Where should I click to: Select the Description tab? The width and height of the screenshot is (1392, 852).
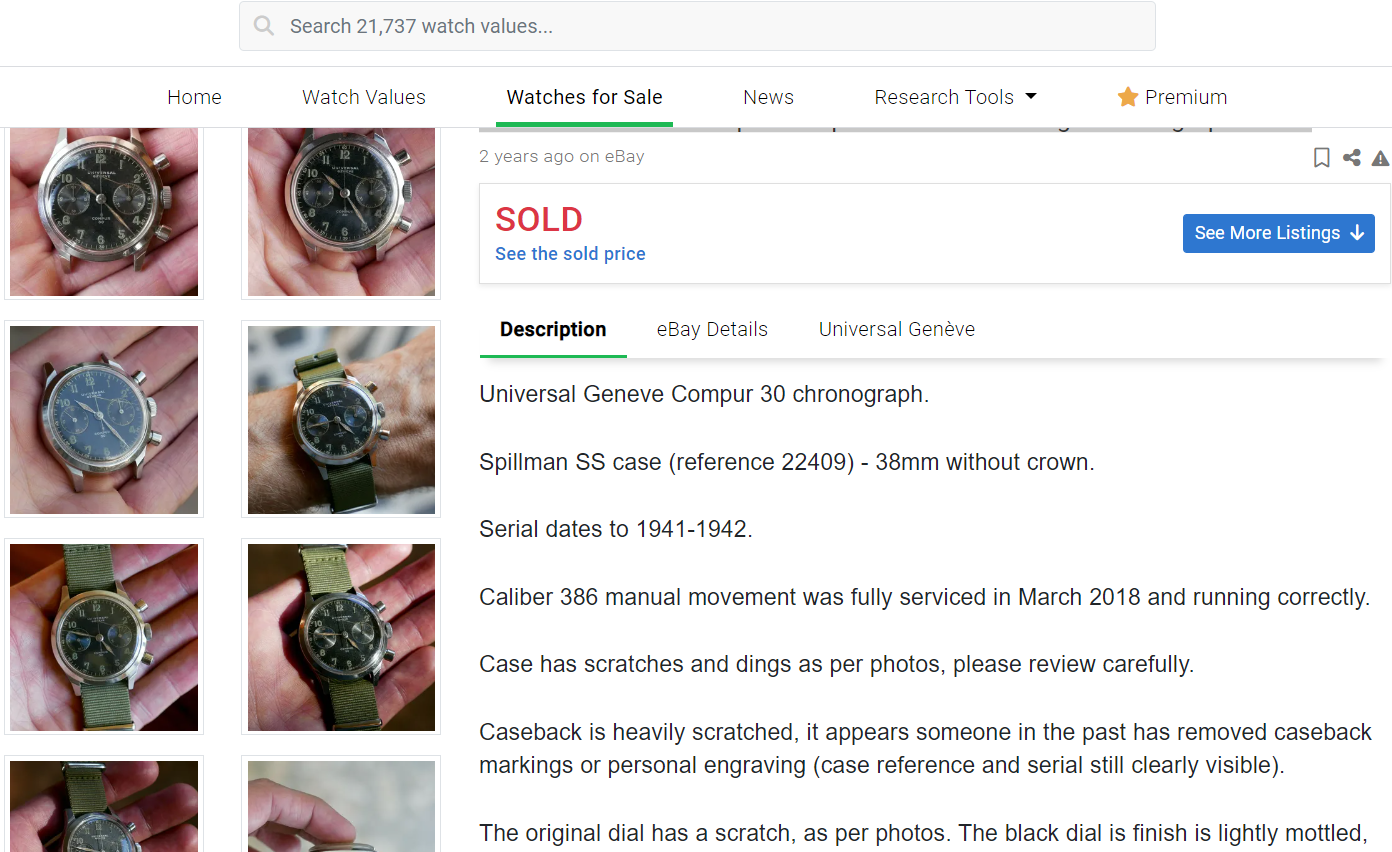tap(553, 329)
